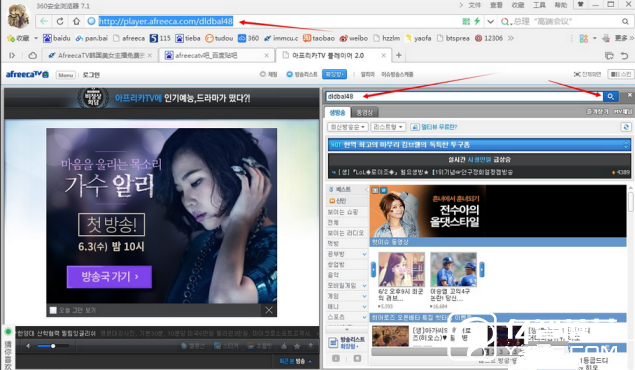Open the 115 bookmark
Image resolution: width=635 pixels, height=370 pixels.
(160, 38)
